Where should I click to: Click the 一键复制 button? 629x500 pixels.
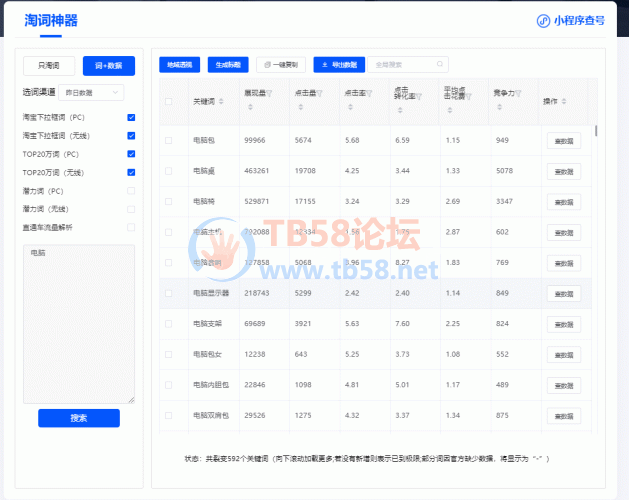pos(281,65)
